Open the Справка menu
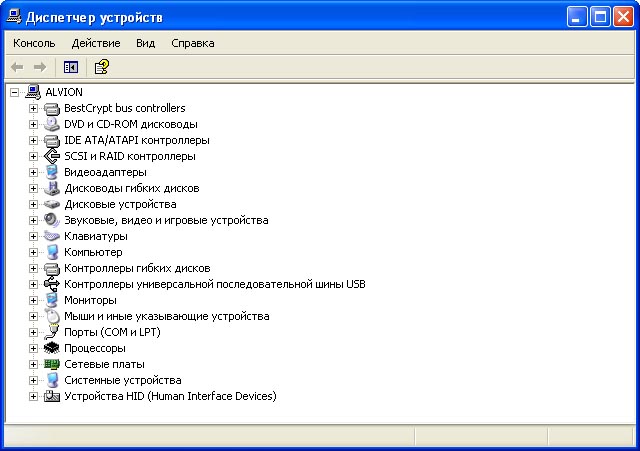Image resolution: width=640 pixels, height=451 pixels. coord(193,43)
